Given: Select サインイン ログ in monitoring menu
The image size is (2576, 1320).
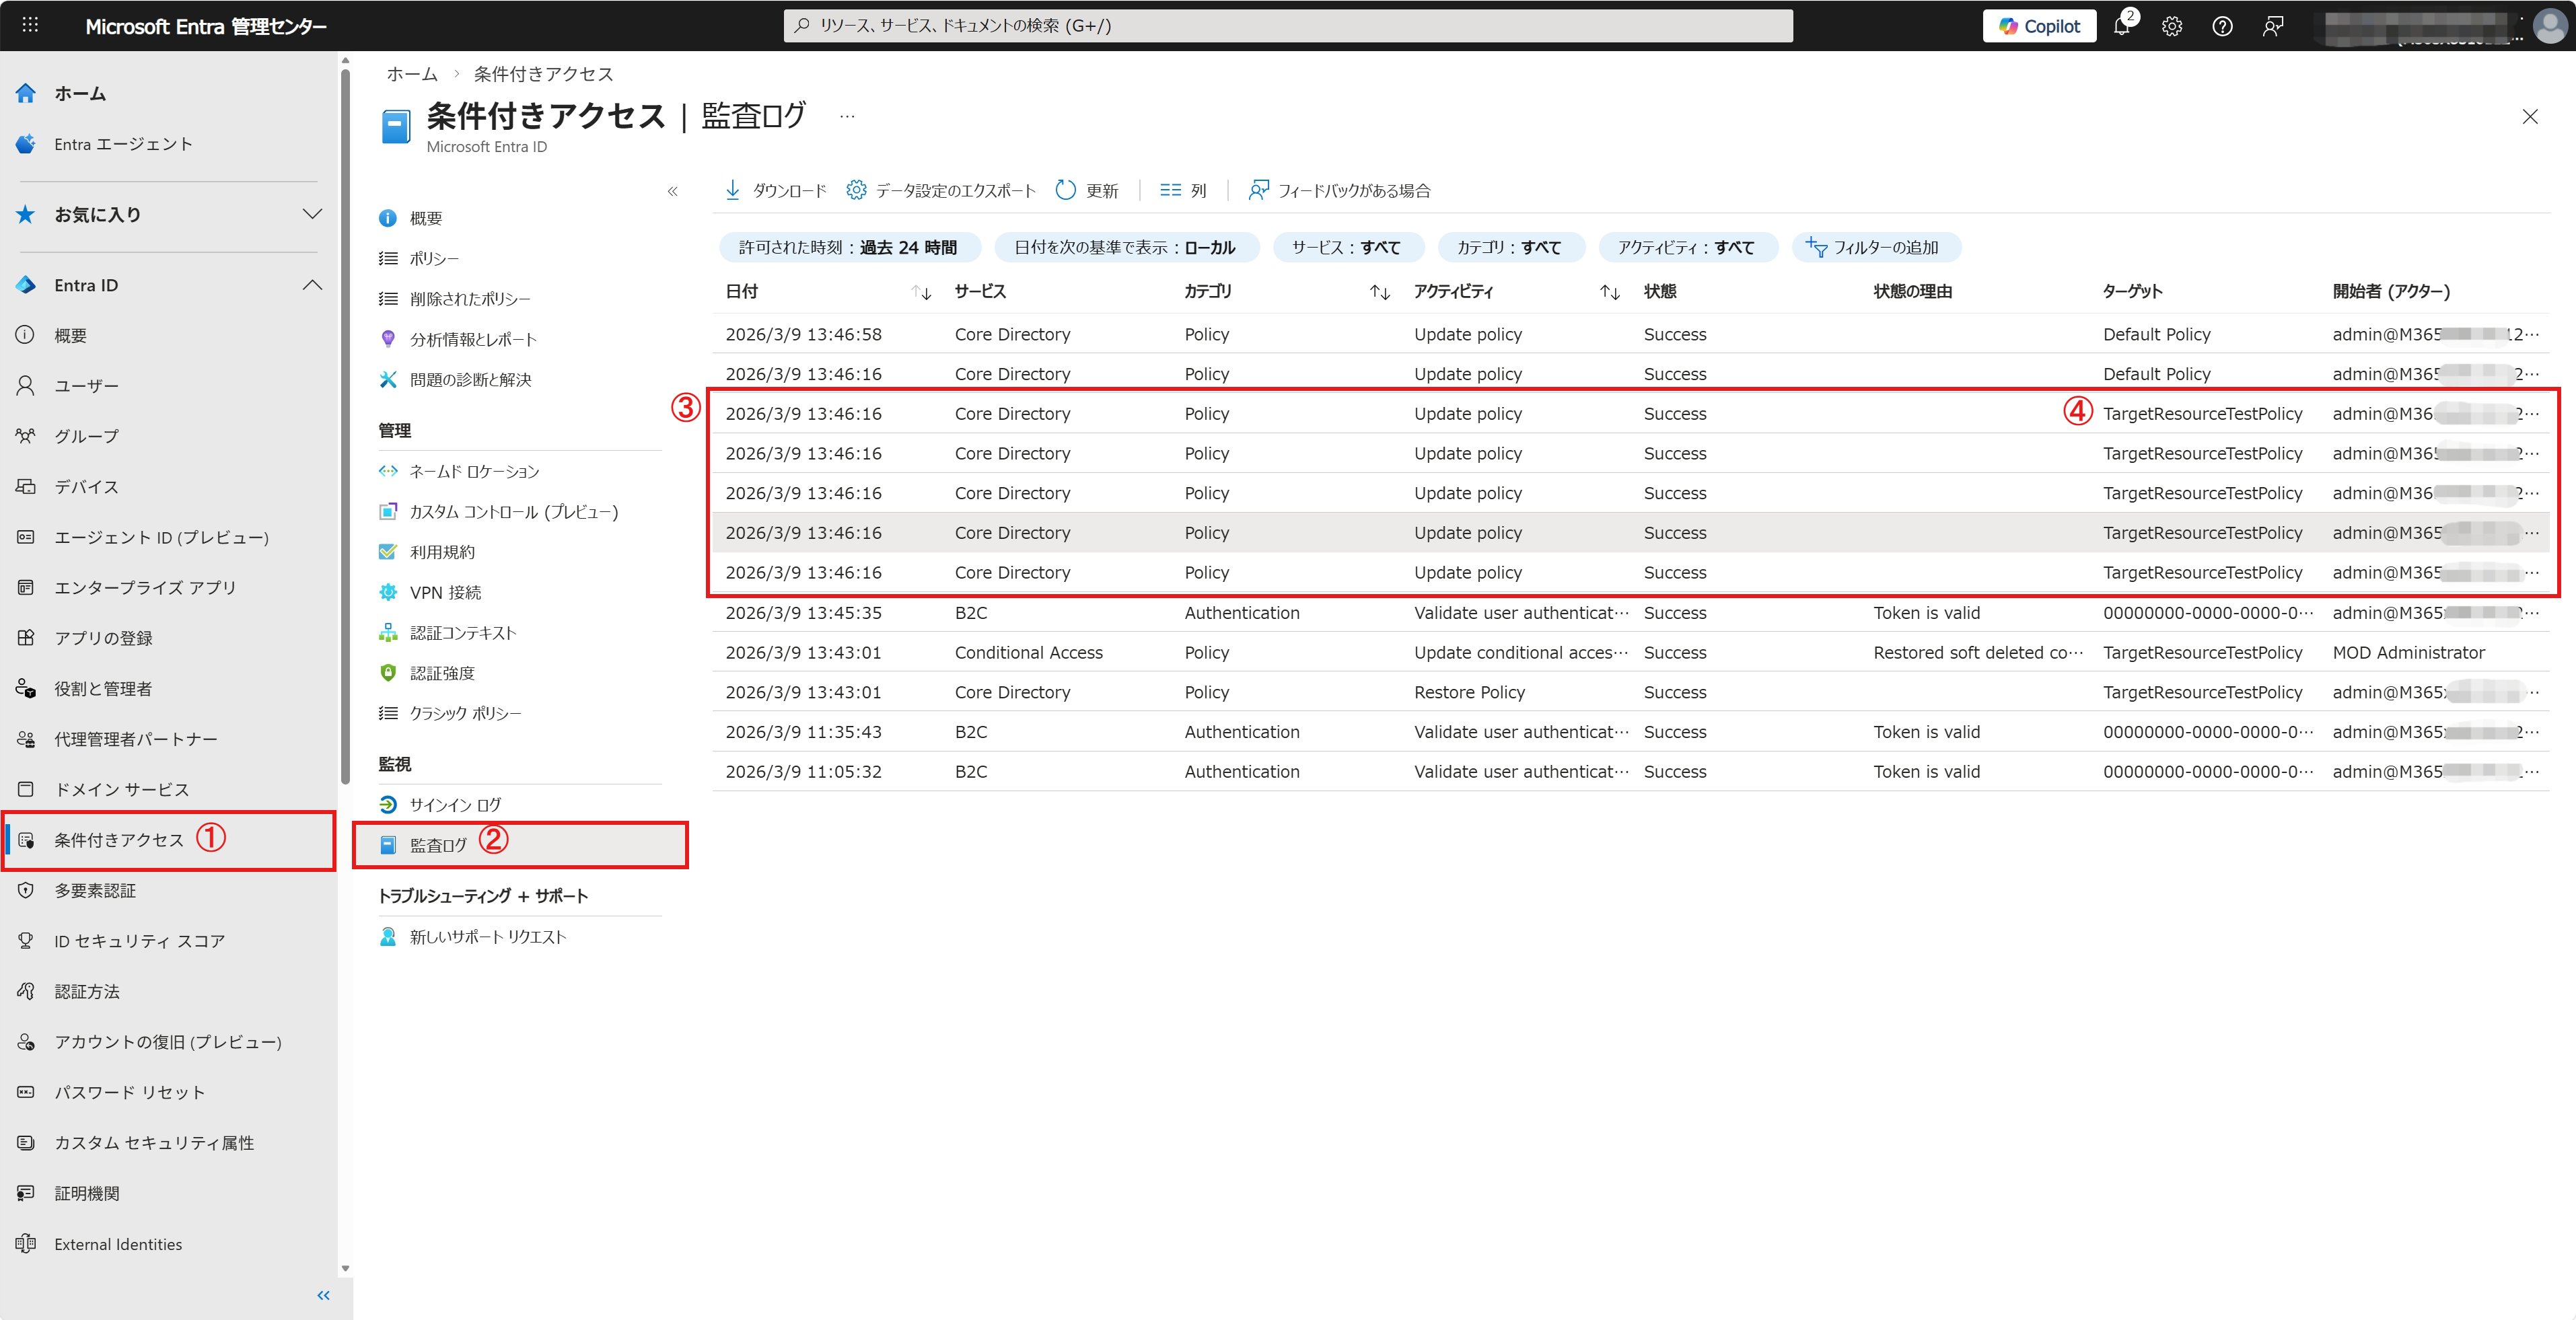Looking at the screenshot, I should coord(455,805).
